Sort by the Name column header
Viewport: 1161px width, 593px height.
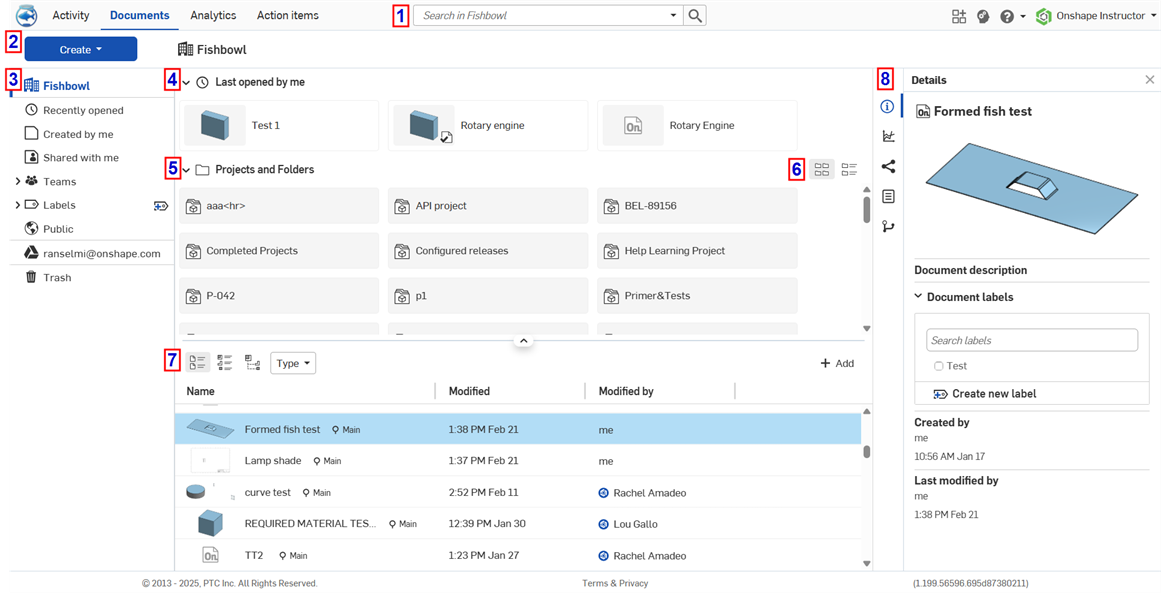[x=201, y=391]
